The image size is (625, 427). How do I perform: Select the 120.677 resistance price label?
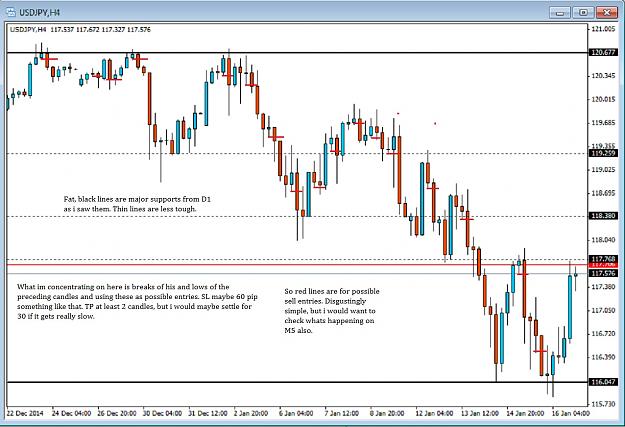(x=603, y=52)
